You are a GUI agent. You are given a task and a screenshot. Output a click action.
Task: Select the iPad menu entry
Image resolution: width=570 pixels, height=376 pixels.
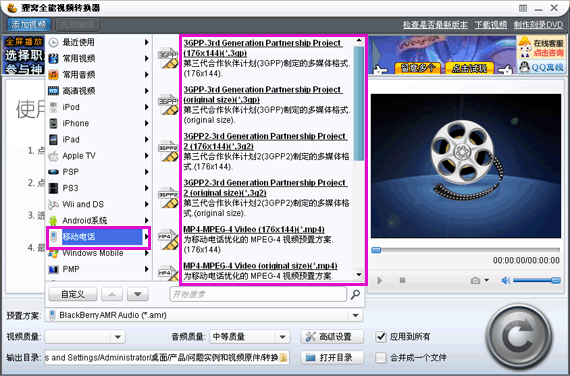pyautogui.click(x=99, y=139)
